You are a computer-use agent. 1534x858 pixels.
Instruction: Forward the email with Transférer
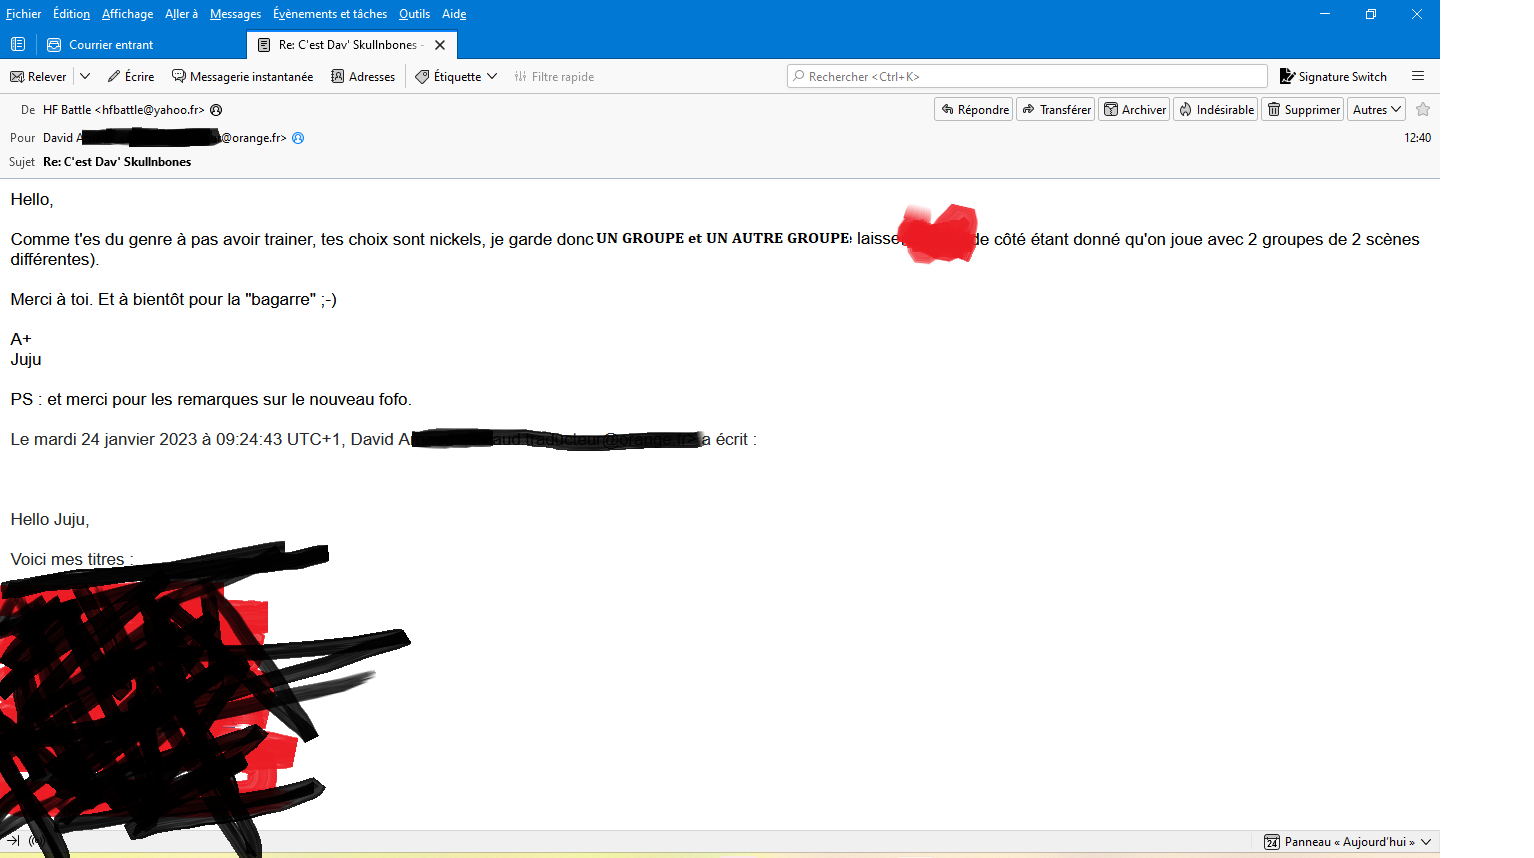1056,110
